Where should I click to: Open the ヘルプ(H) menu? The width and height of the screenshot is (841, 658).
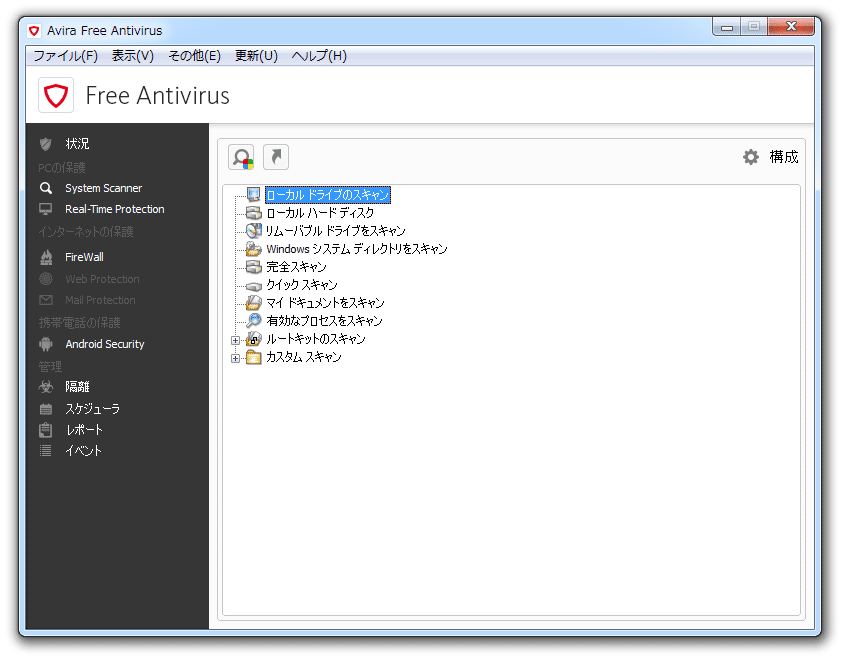[319, 56]
